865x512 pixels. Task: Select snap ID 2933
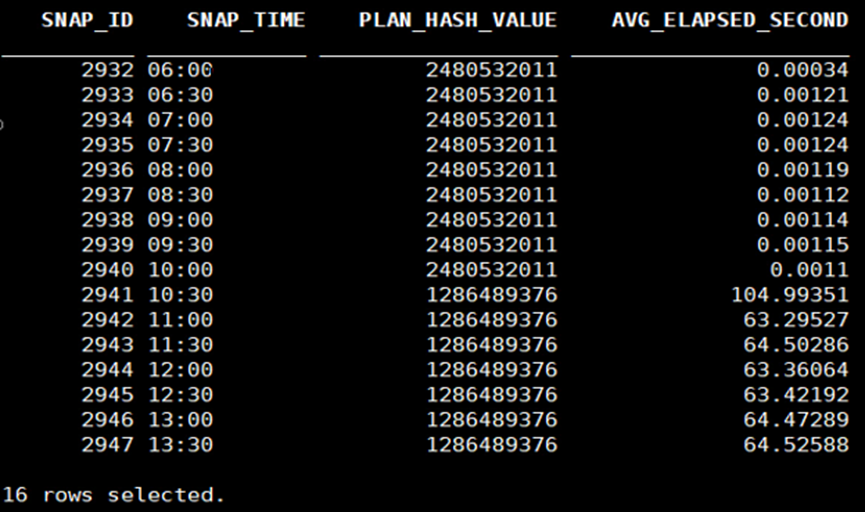tap(108, 95)
